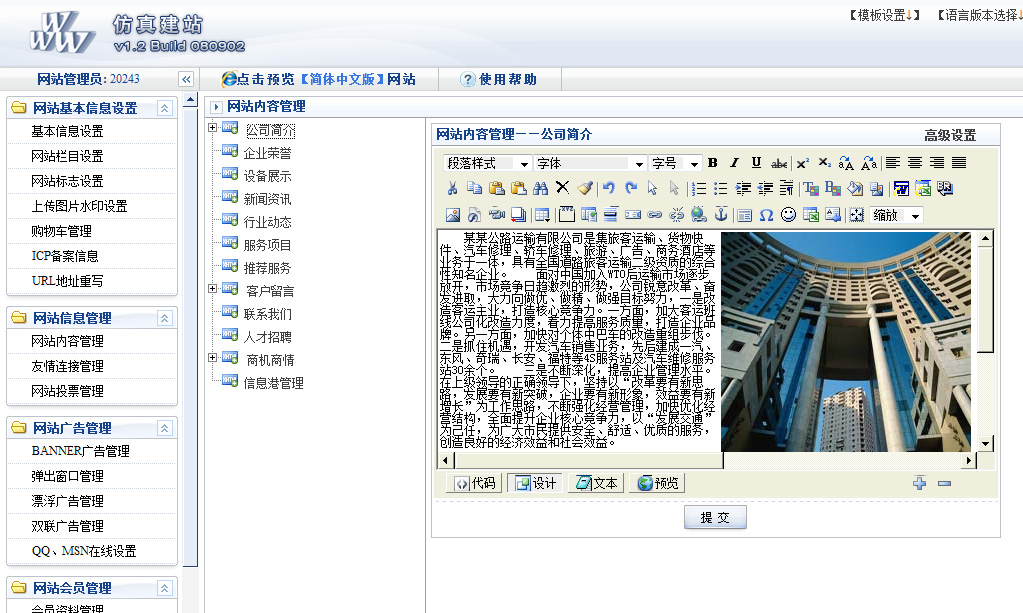The width and height of the screenshot is (1023, 613).
Task: Toggle underline formatting
Action: pos(756,163)
